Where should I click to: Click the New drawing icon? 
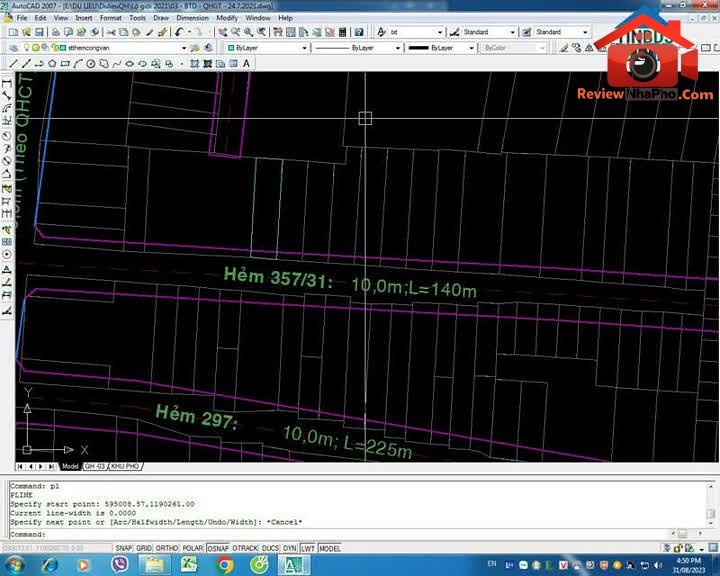(13, 32)
